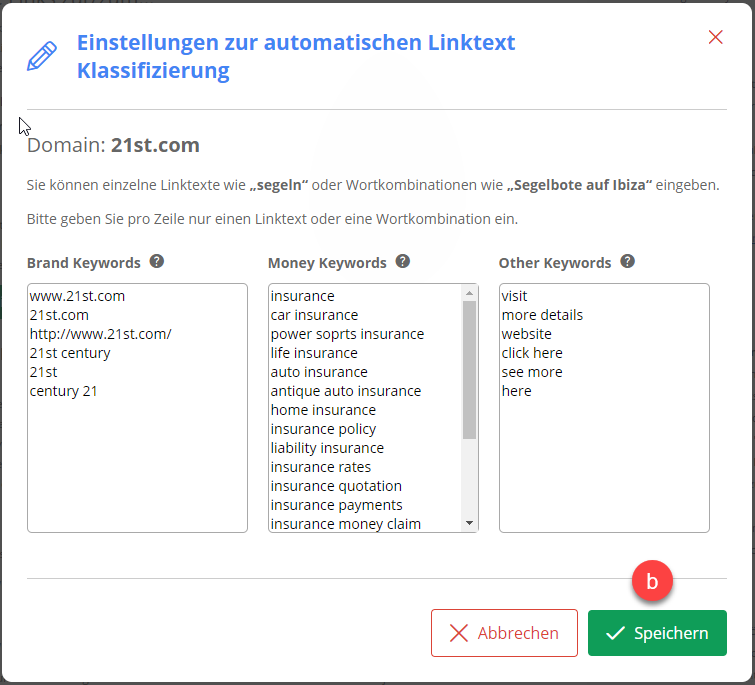Click the dialog title 'Einstellungen zur automatischen Linktext'

pyautogui.click(x=296, y=42)
